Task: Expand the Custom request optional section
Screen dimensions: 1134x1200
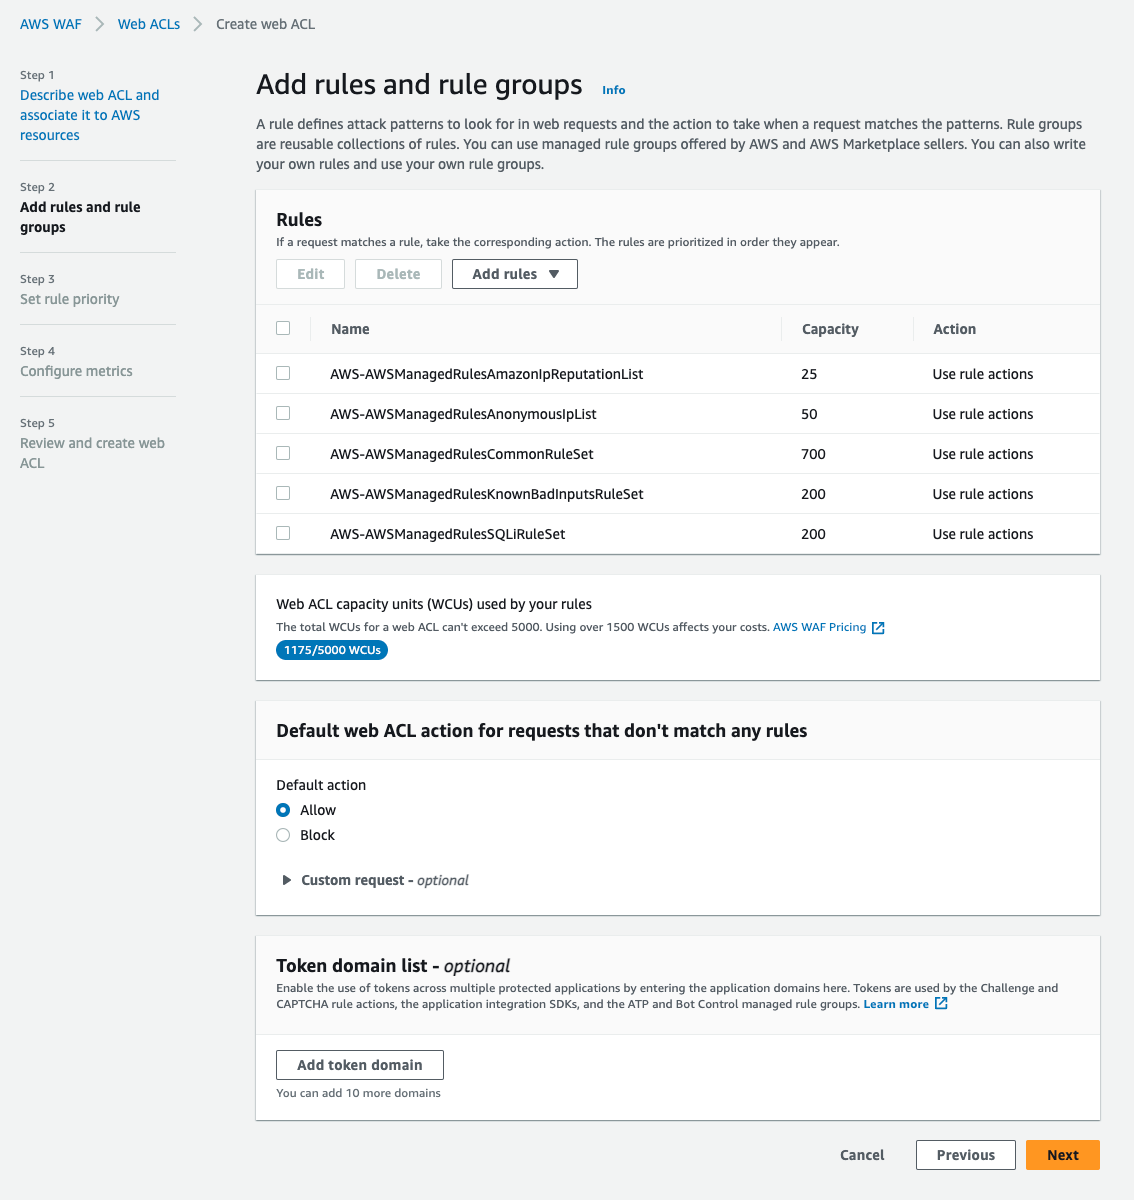Action: (375, 880)
